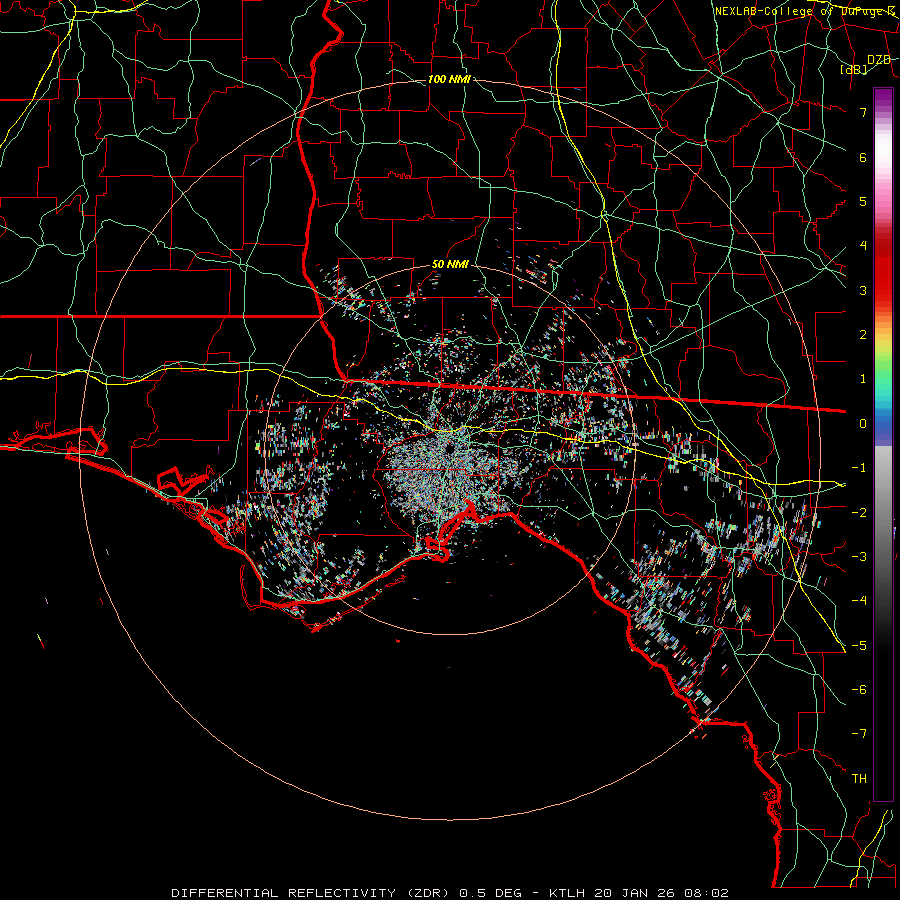Click the 'TH' label on the color scale
Image resolution: width=900 pixels, height=900 pixels.
[x=859, y=778]
